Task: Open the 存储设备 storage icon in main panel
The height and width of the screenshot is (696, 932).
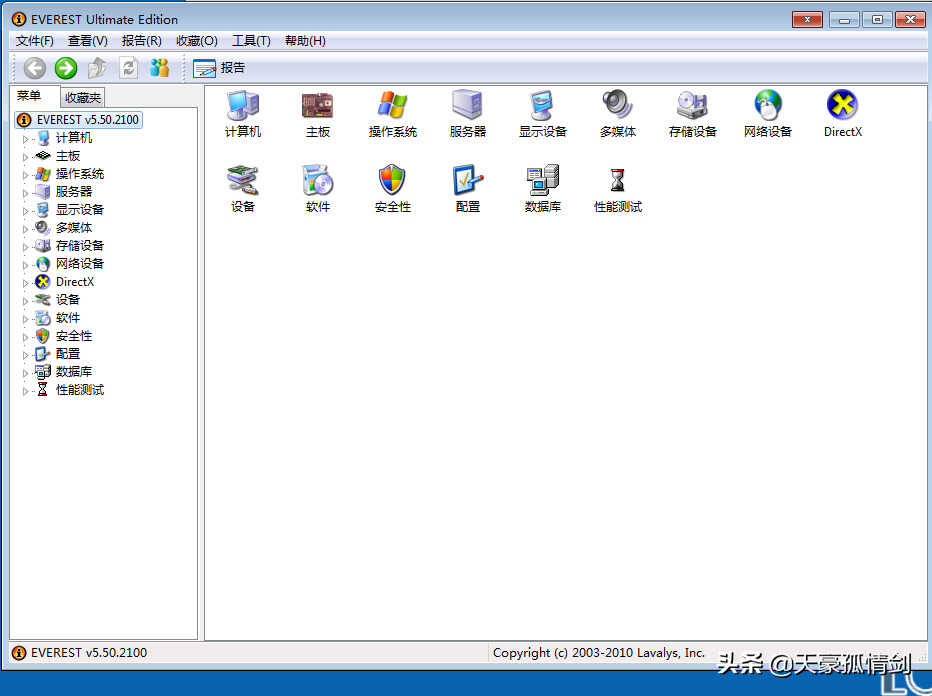Action: [x=692, y=106]
